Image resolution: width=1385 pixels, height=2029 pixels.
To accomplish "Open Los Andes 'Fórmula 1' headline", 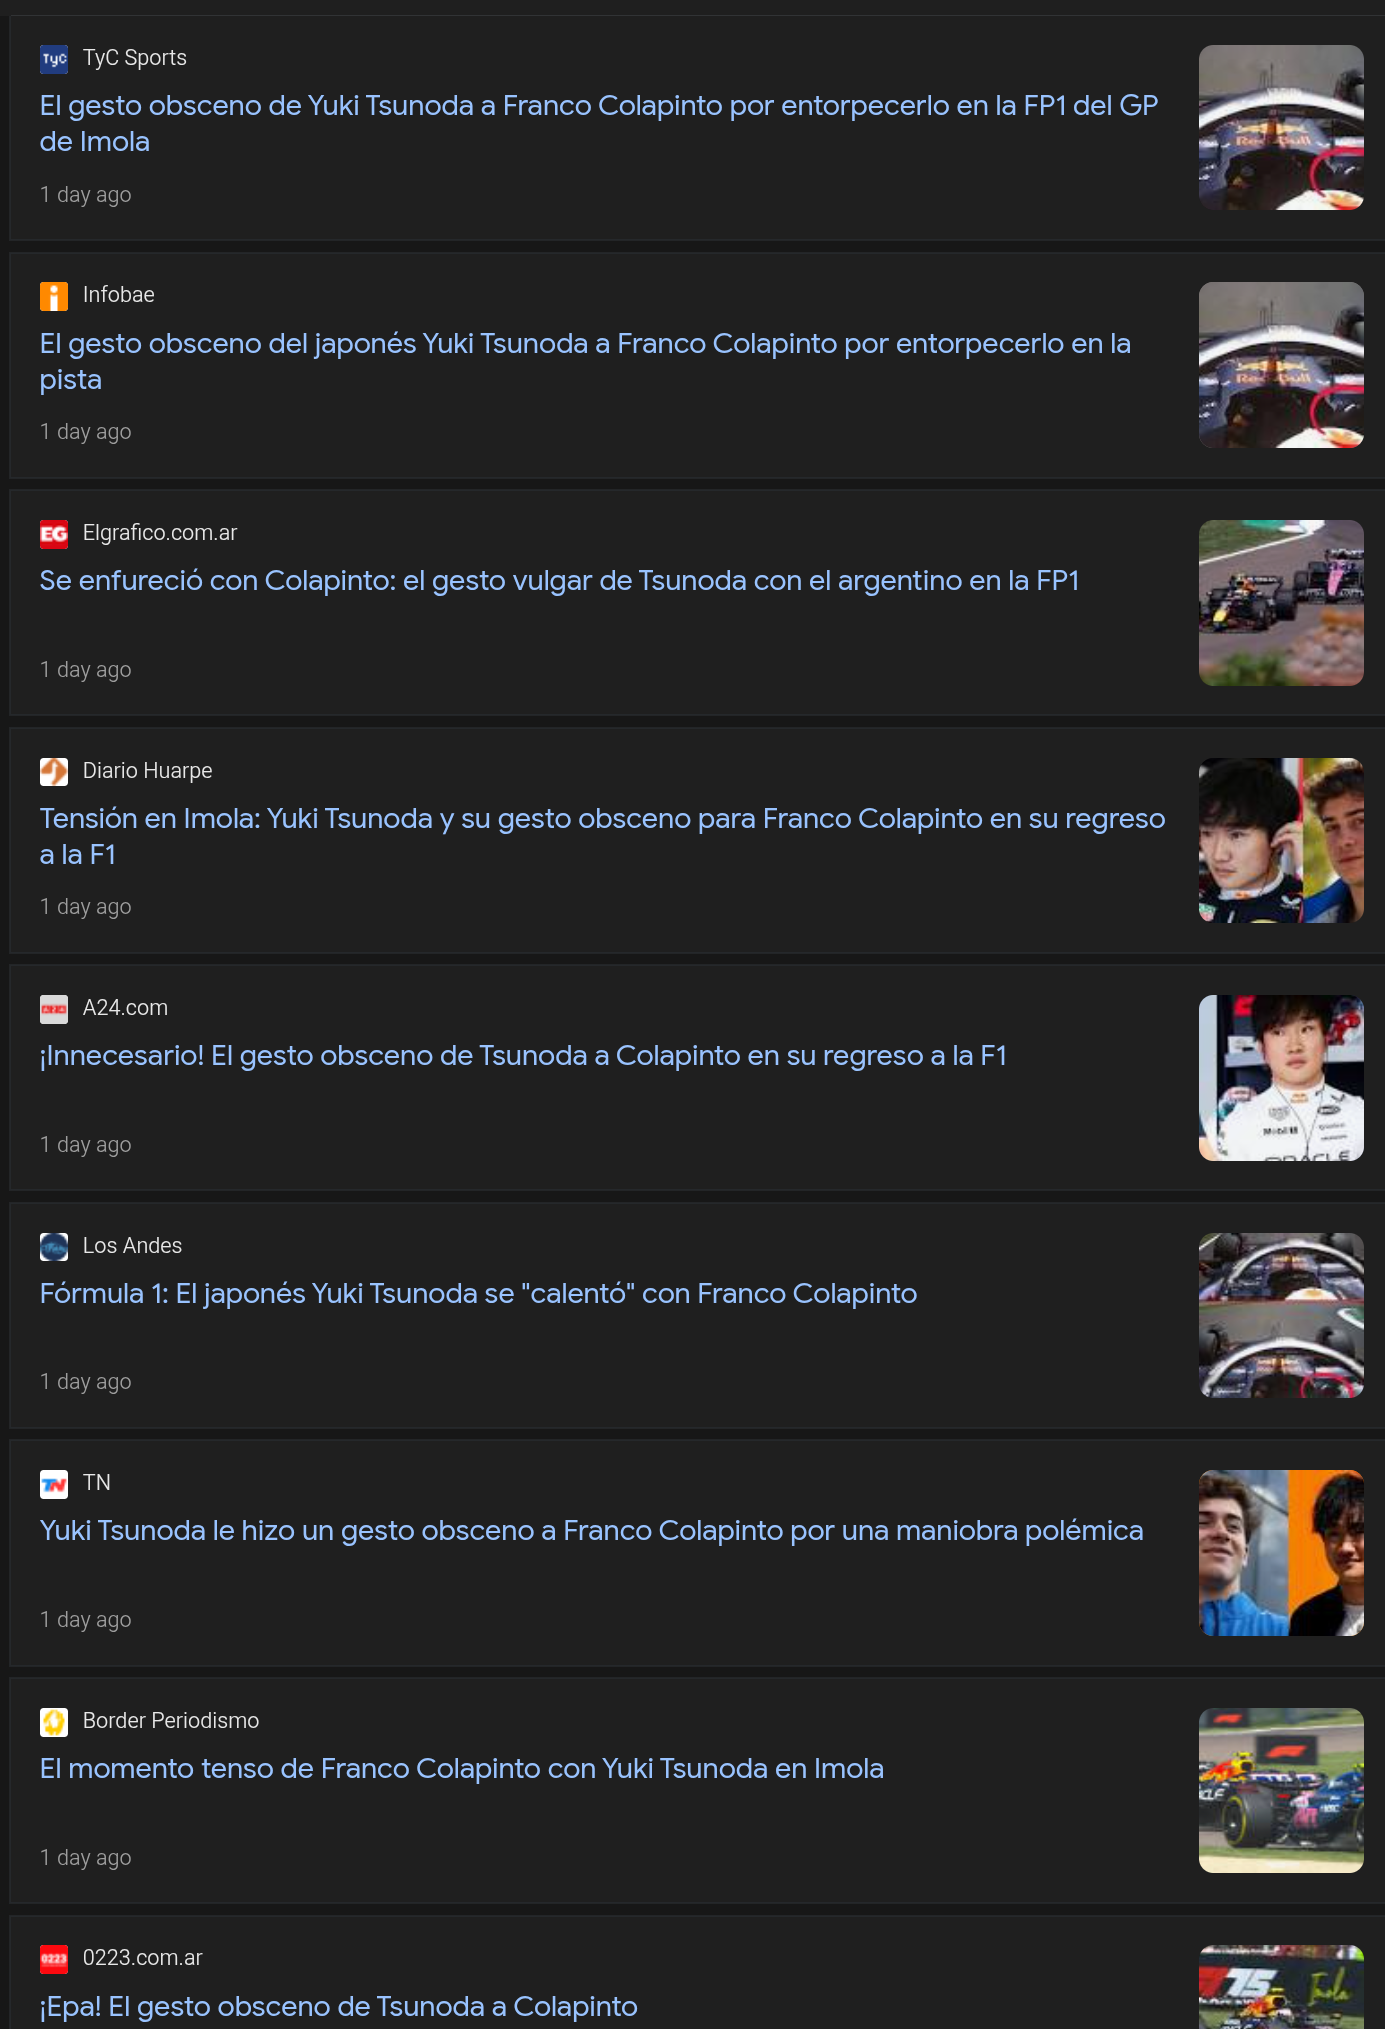I will [x=478, y=1293].
